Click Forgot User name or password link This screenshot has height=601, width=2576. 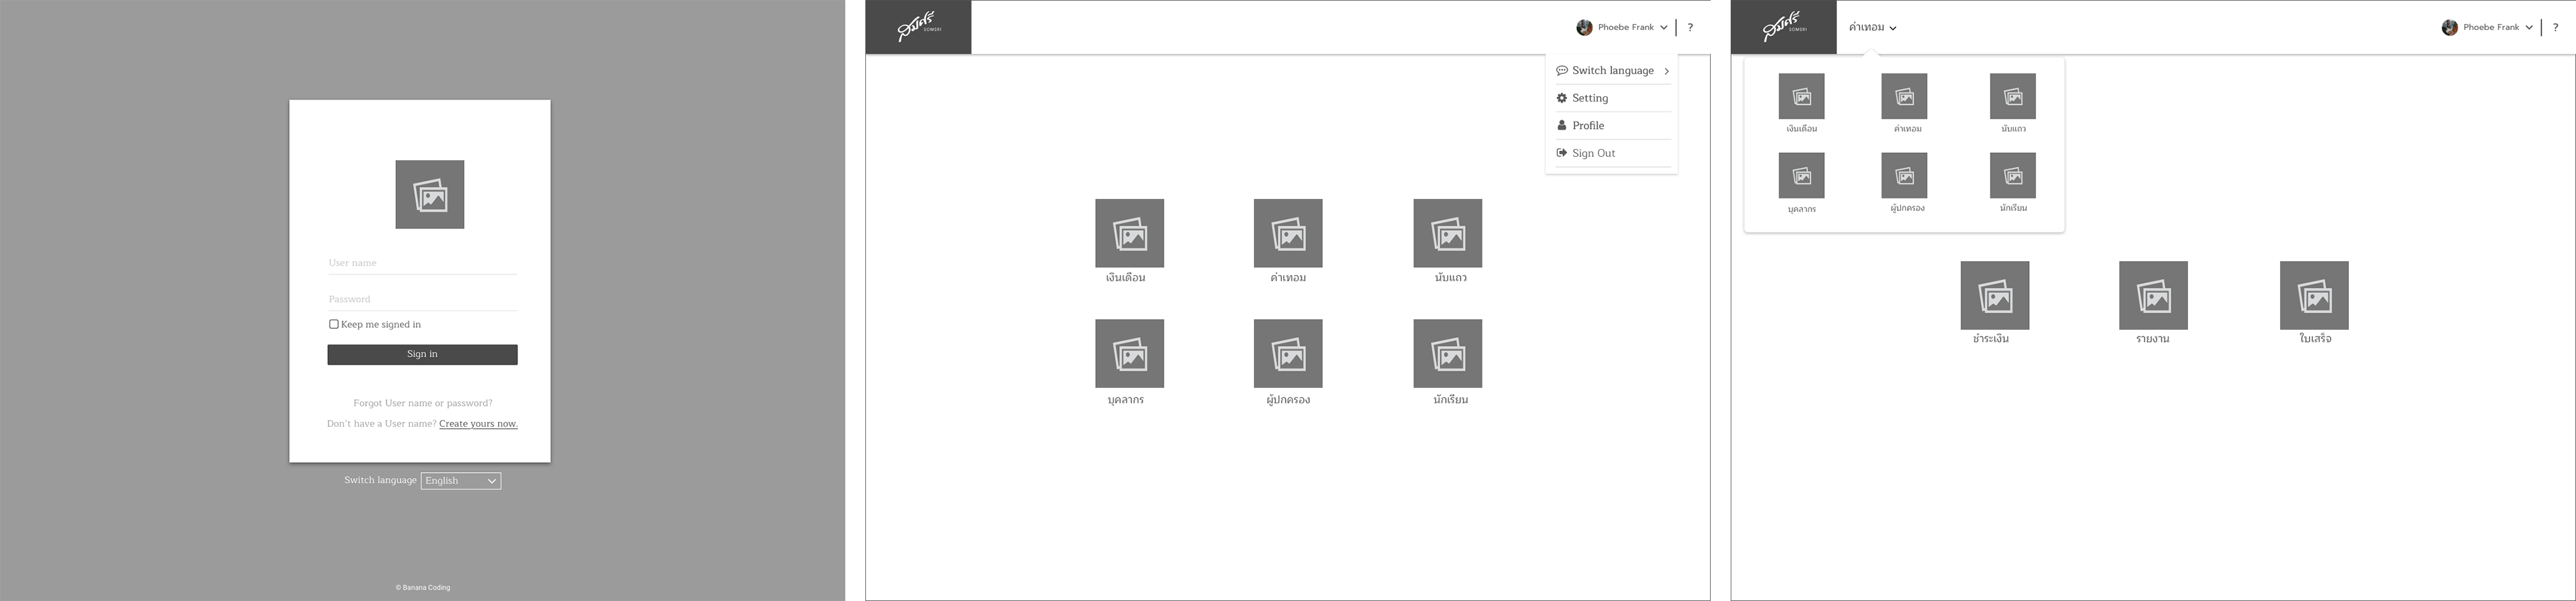422,403
